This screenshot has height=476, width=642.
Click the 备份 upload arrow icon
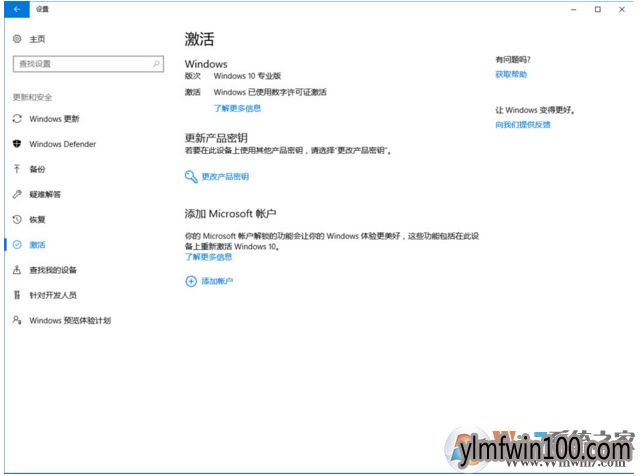point(17,169)
